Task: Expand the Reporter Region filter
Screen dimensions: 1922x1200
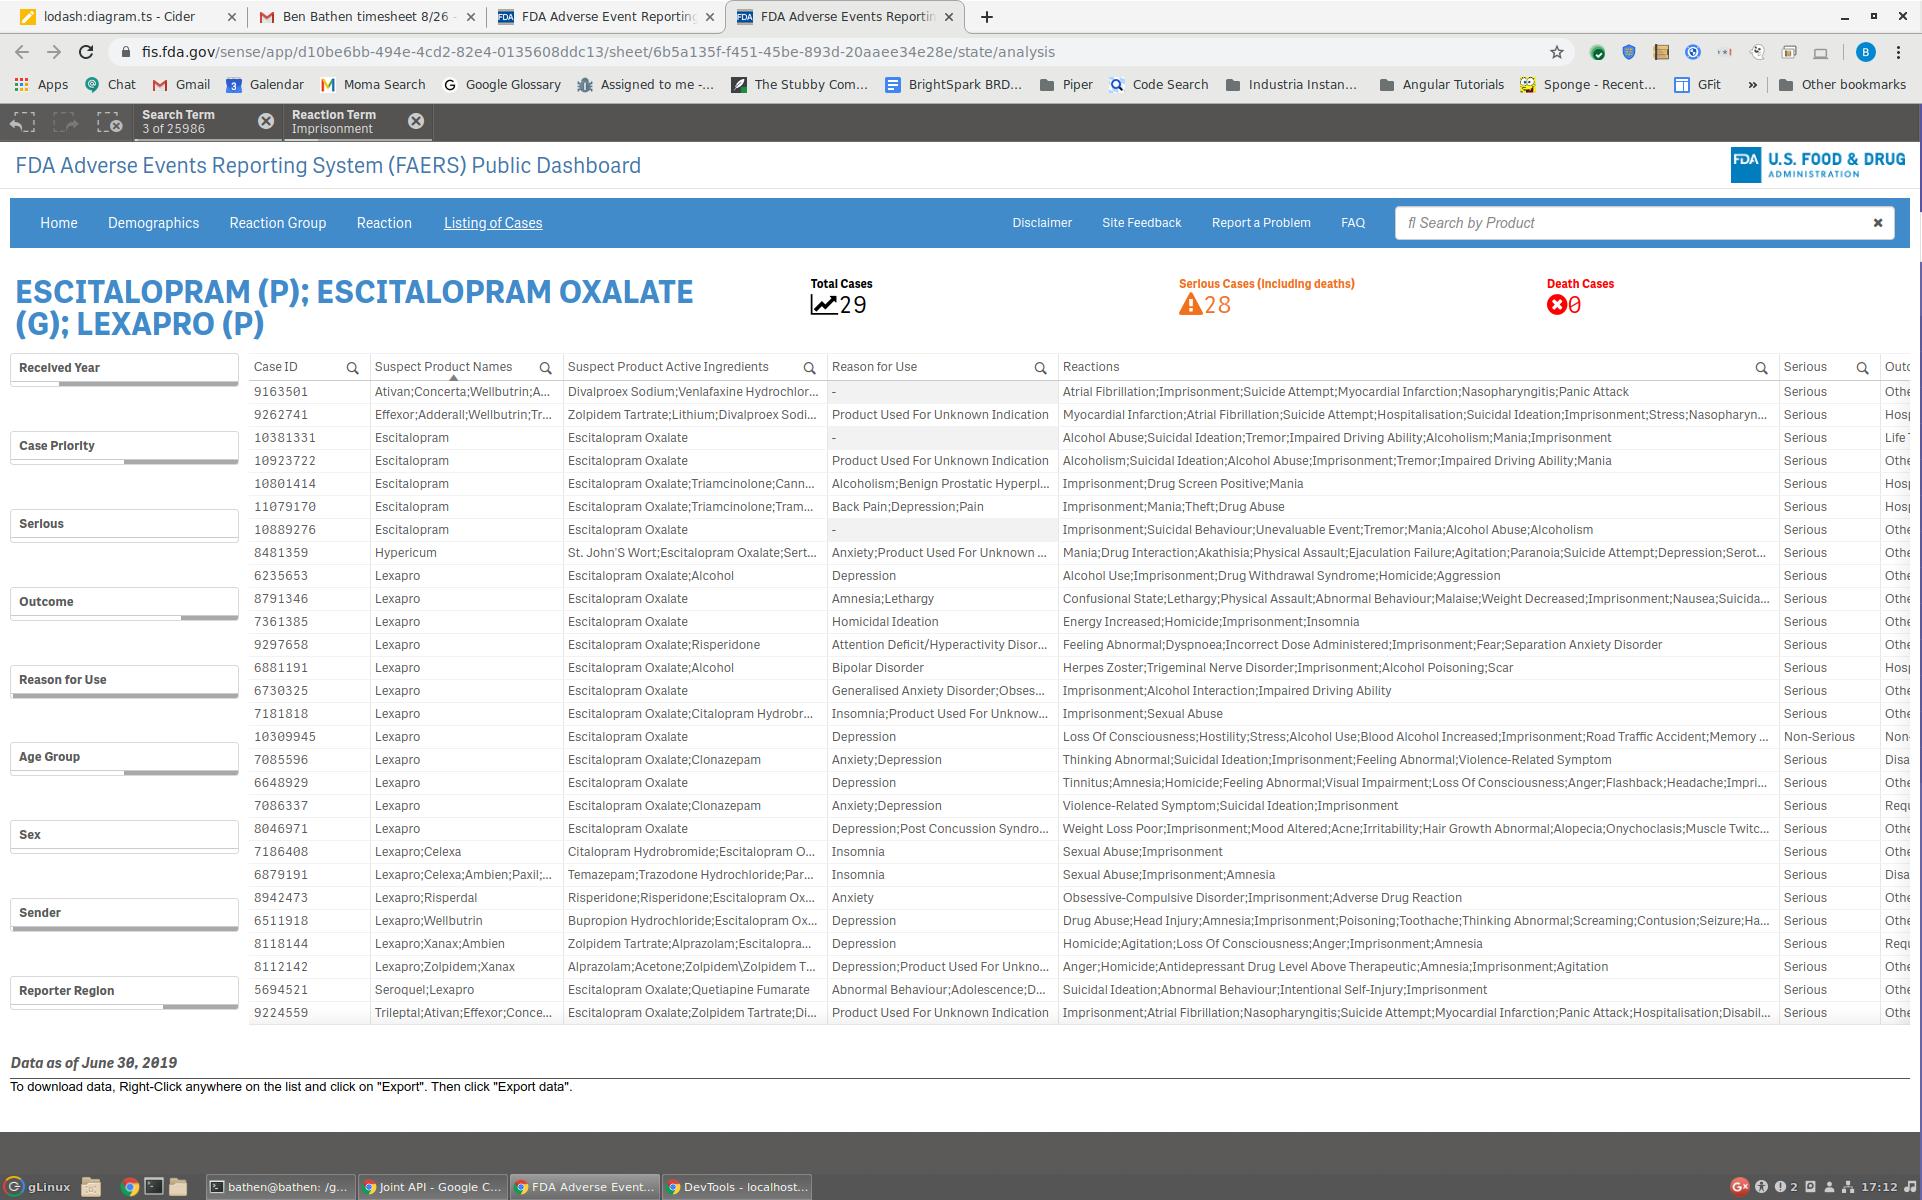Action: pyautogui.click(x=124, y=991)
